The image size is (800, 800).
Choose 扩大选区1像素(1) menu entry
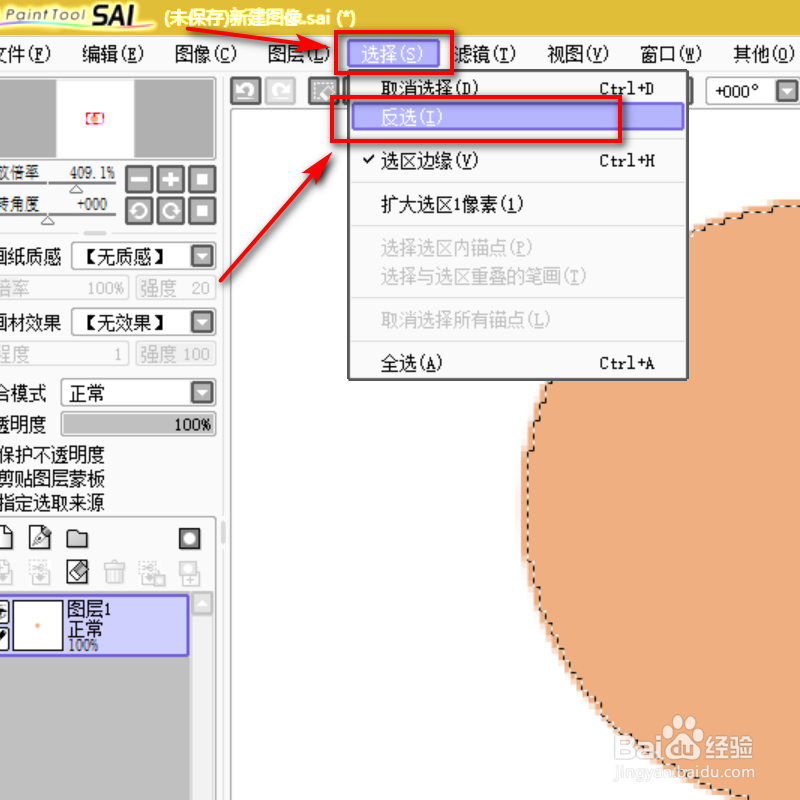(x=517, y=204)
